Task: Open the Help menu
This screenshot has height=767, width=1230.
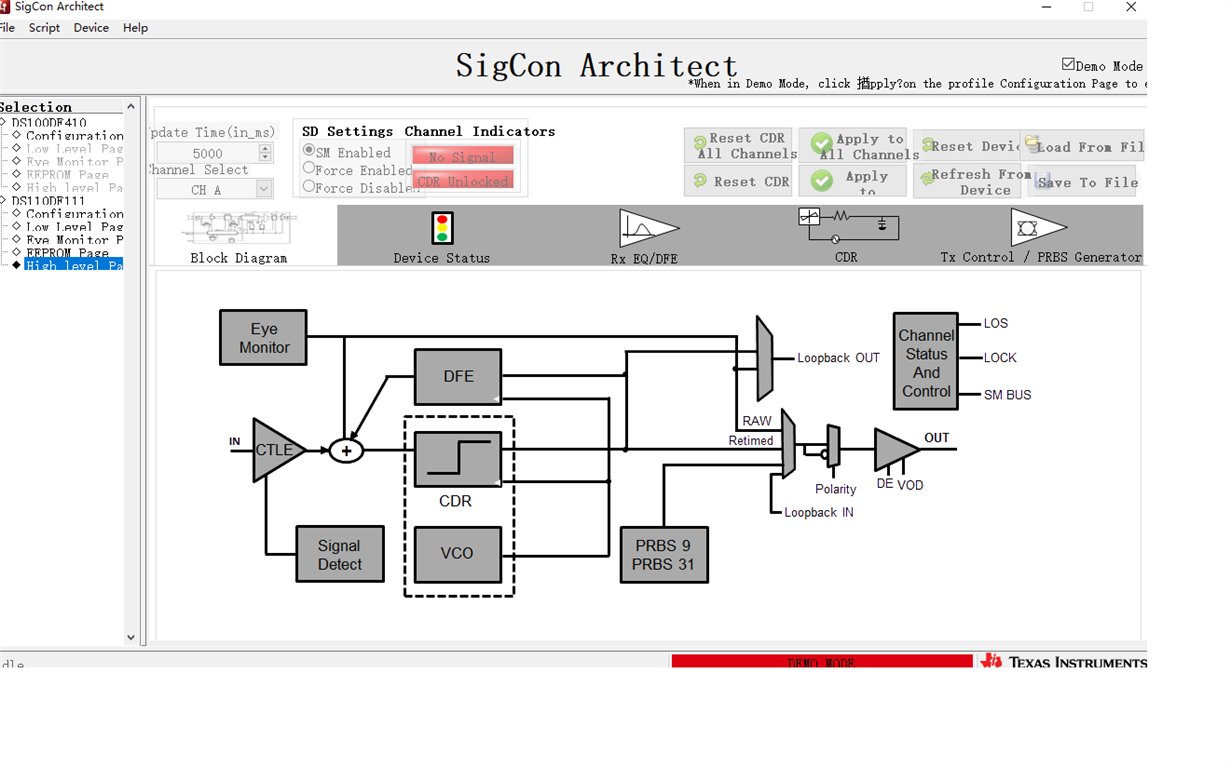Action: coord(135,28)
